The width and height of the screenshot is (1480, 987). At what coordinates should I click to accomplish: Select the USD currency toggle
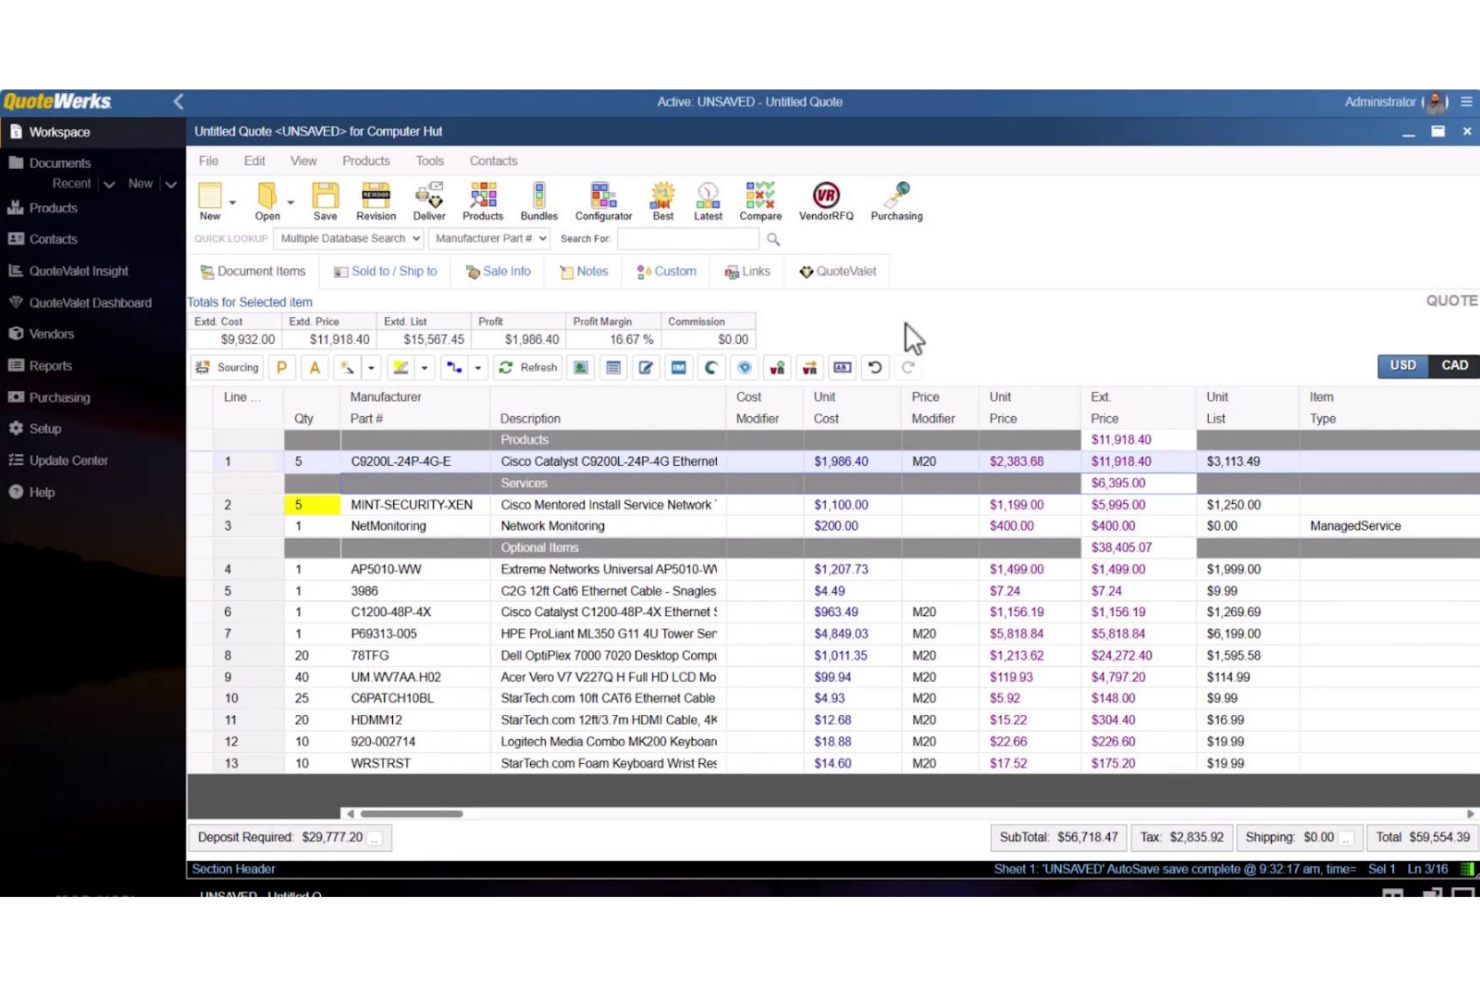(1402, 365)
